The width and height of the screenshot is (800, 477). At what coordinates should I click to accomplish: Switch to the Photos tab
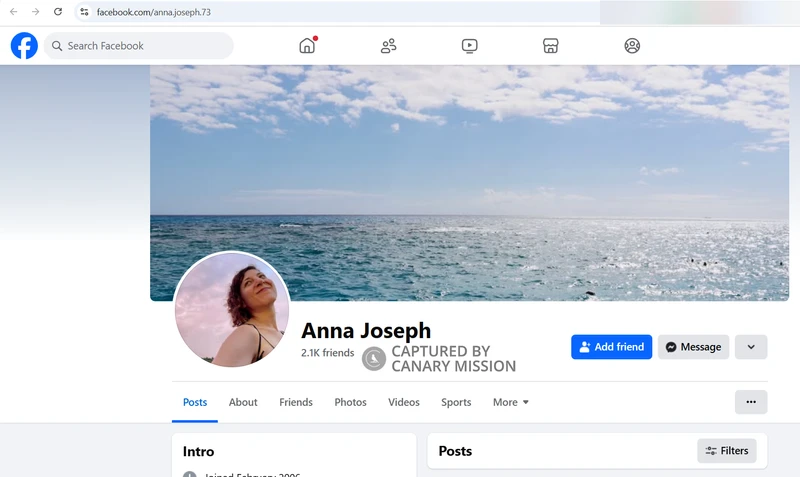[351, 403]
